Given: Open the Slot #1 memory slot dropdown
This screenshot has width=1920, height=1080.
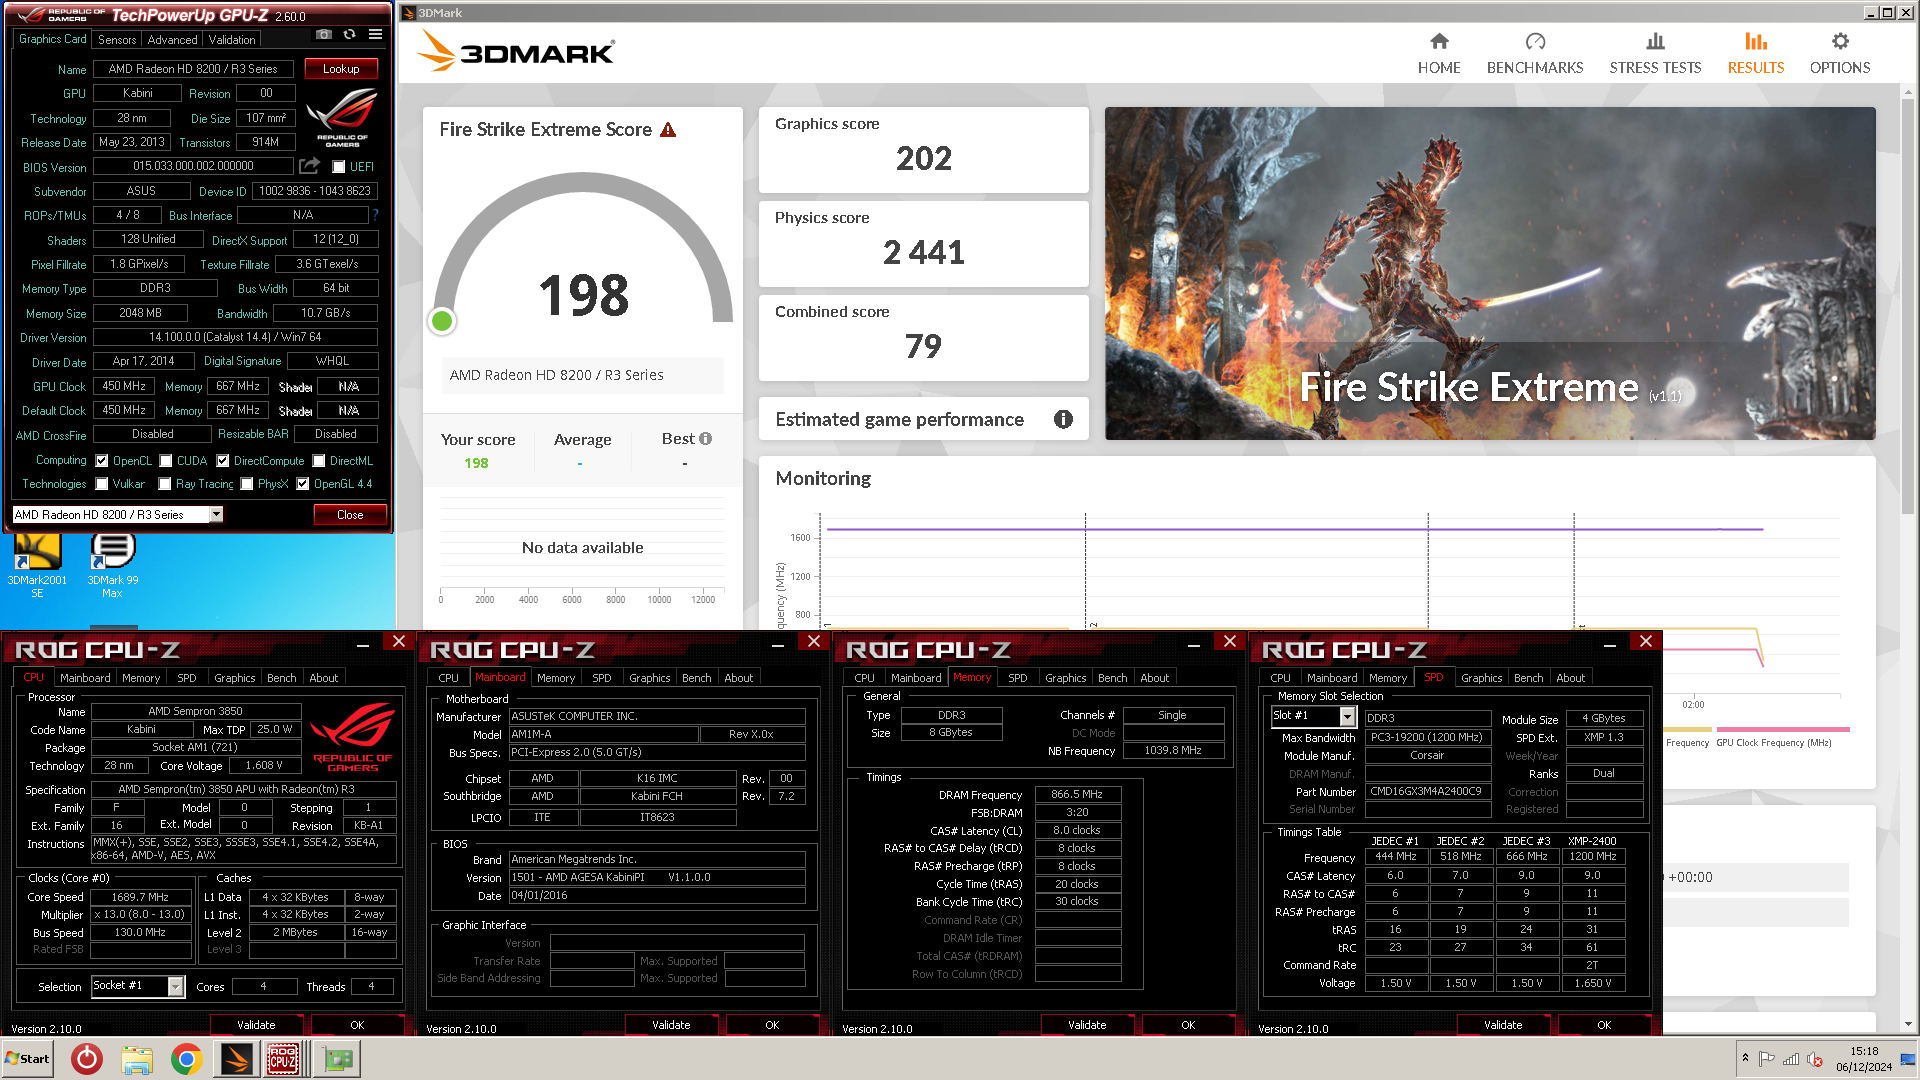Looking at the screenshot, I should coord(1348,716).
